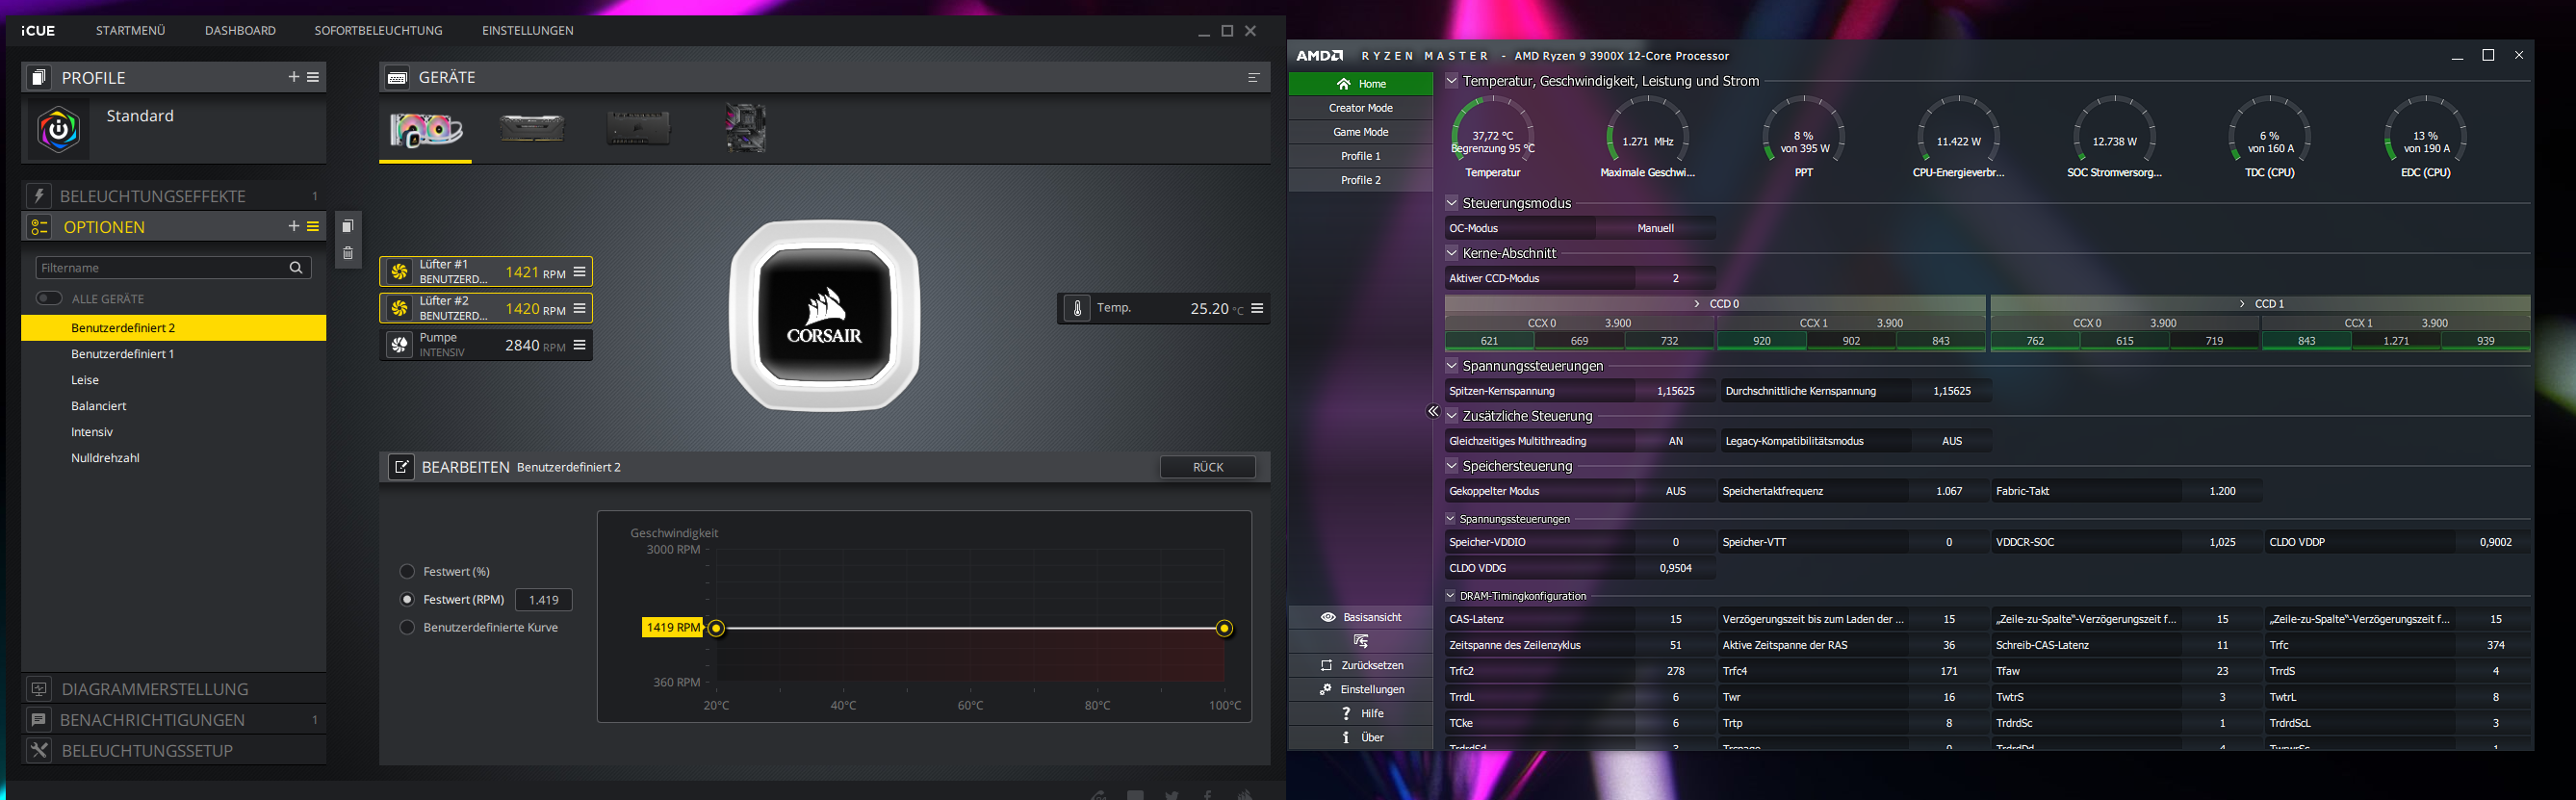The height and width of the screenshot is (800, 2576).
Task: Click the DIAGRAMMERSTELLUNG chart icon
Action: click(39, 689)
